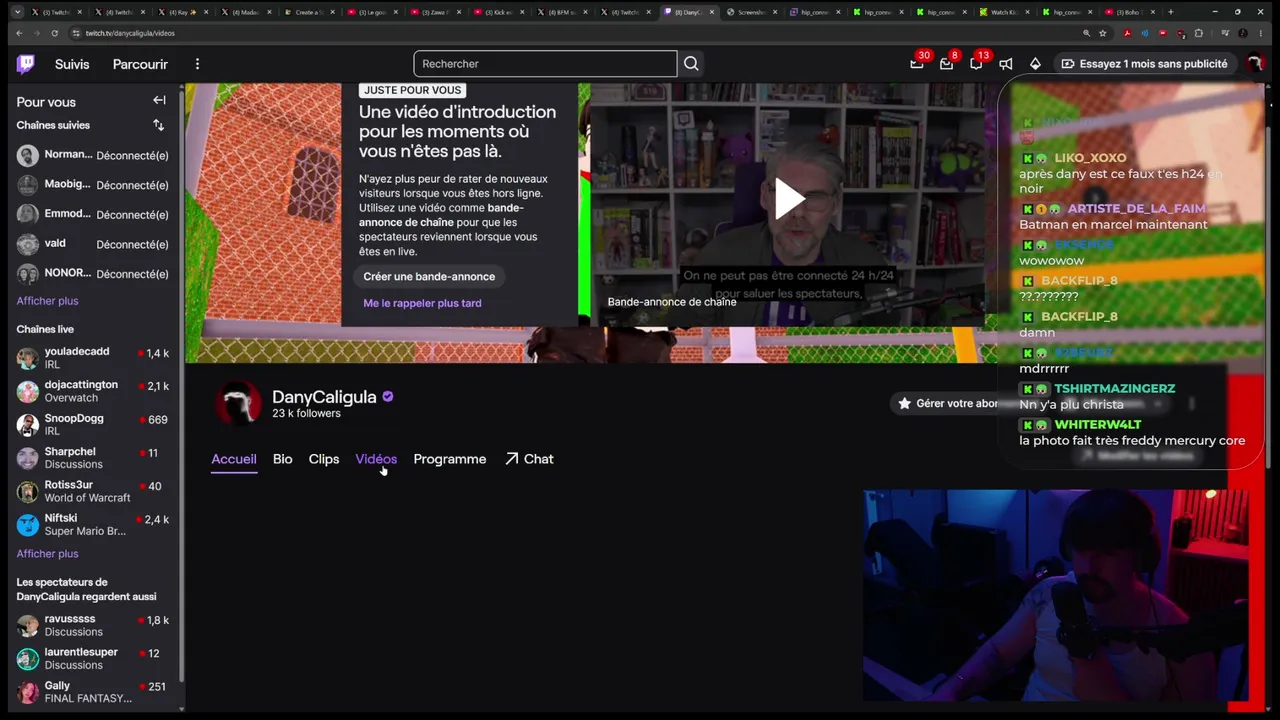
Task: Click the dojacattington channel avatar
Action: [28, 391]
